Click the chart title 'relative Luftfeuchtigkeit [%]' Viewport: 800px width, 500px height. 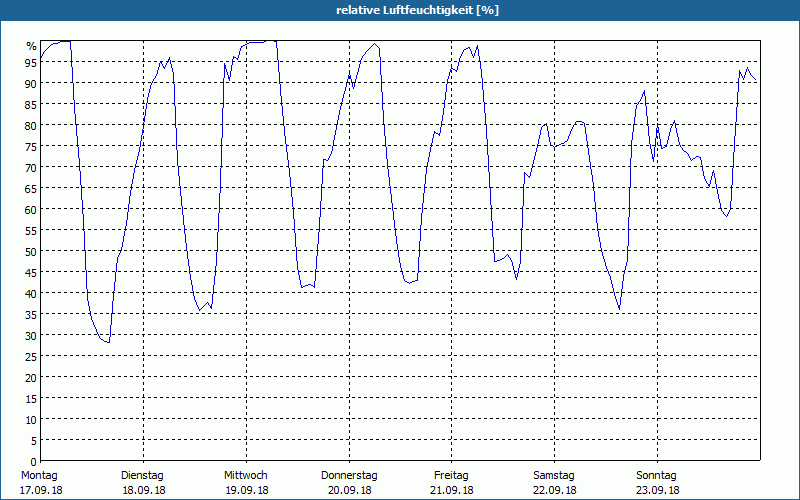click(417, 10)
